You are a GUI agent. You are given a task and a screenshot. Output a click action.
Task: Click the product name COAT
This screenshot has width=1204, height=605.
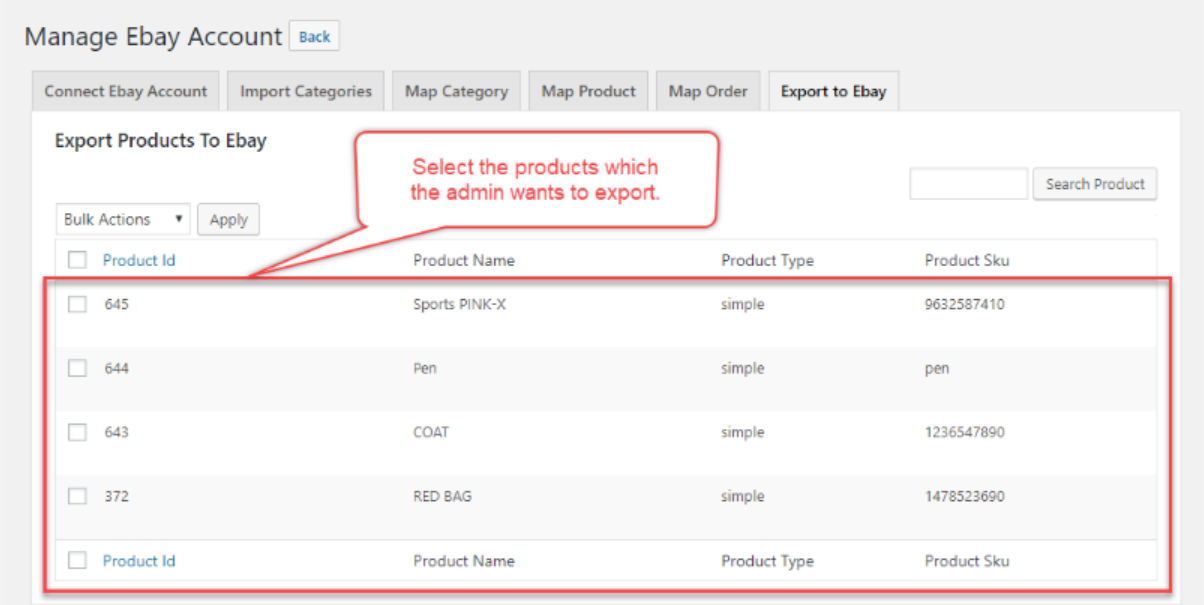tap(431, 432)
